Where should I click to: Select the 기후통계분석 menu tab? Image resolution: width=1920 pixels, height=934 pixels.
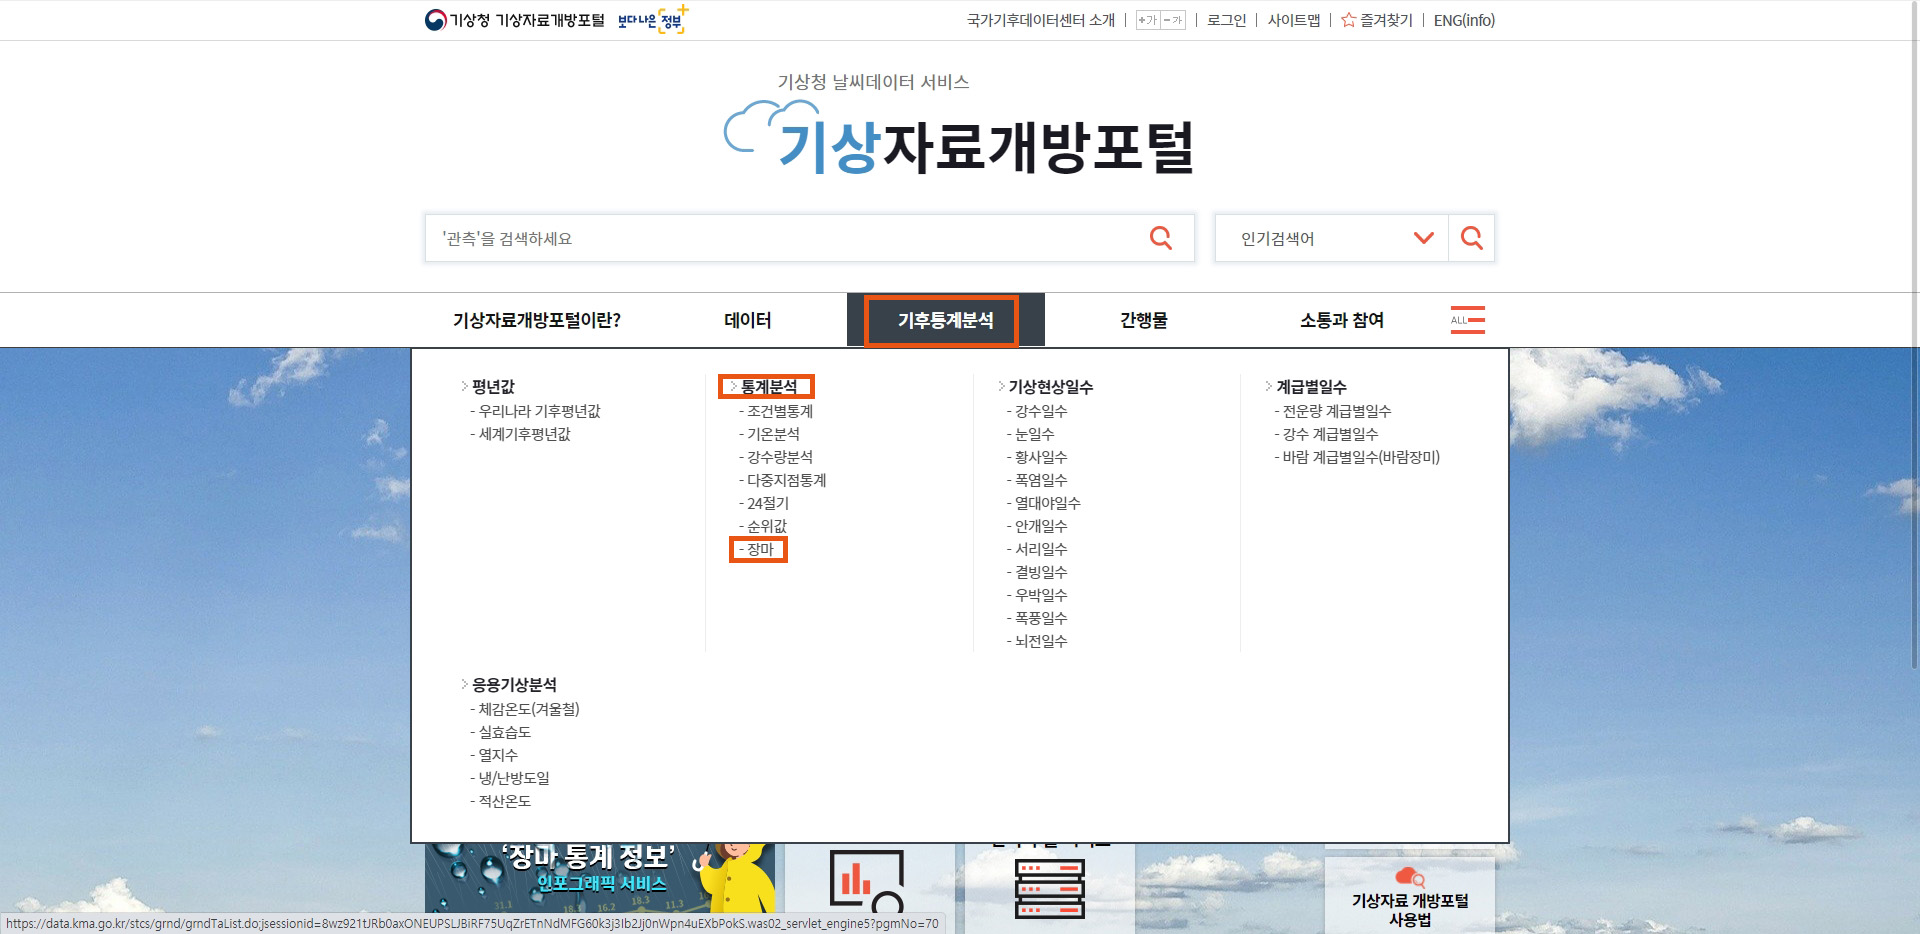[945, 320]
